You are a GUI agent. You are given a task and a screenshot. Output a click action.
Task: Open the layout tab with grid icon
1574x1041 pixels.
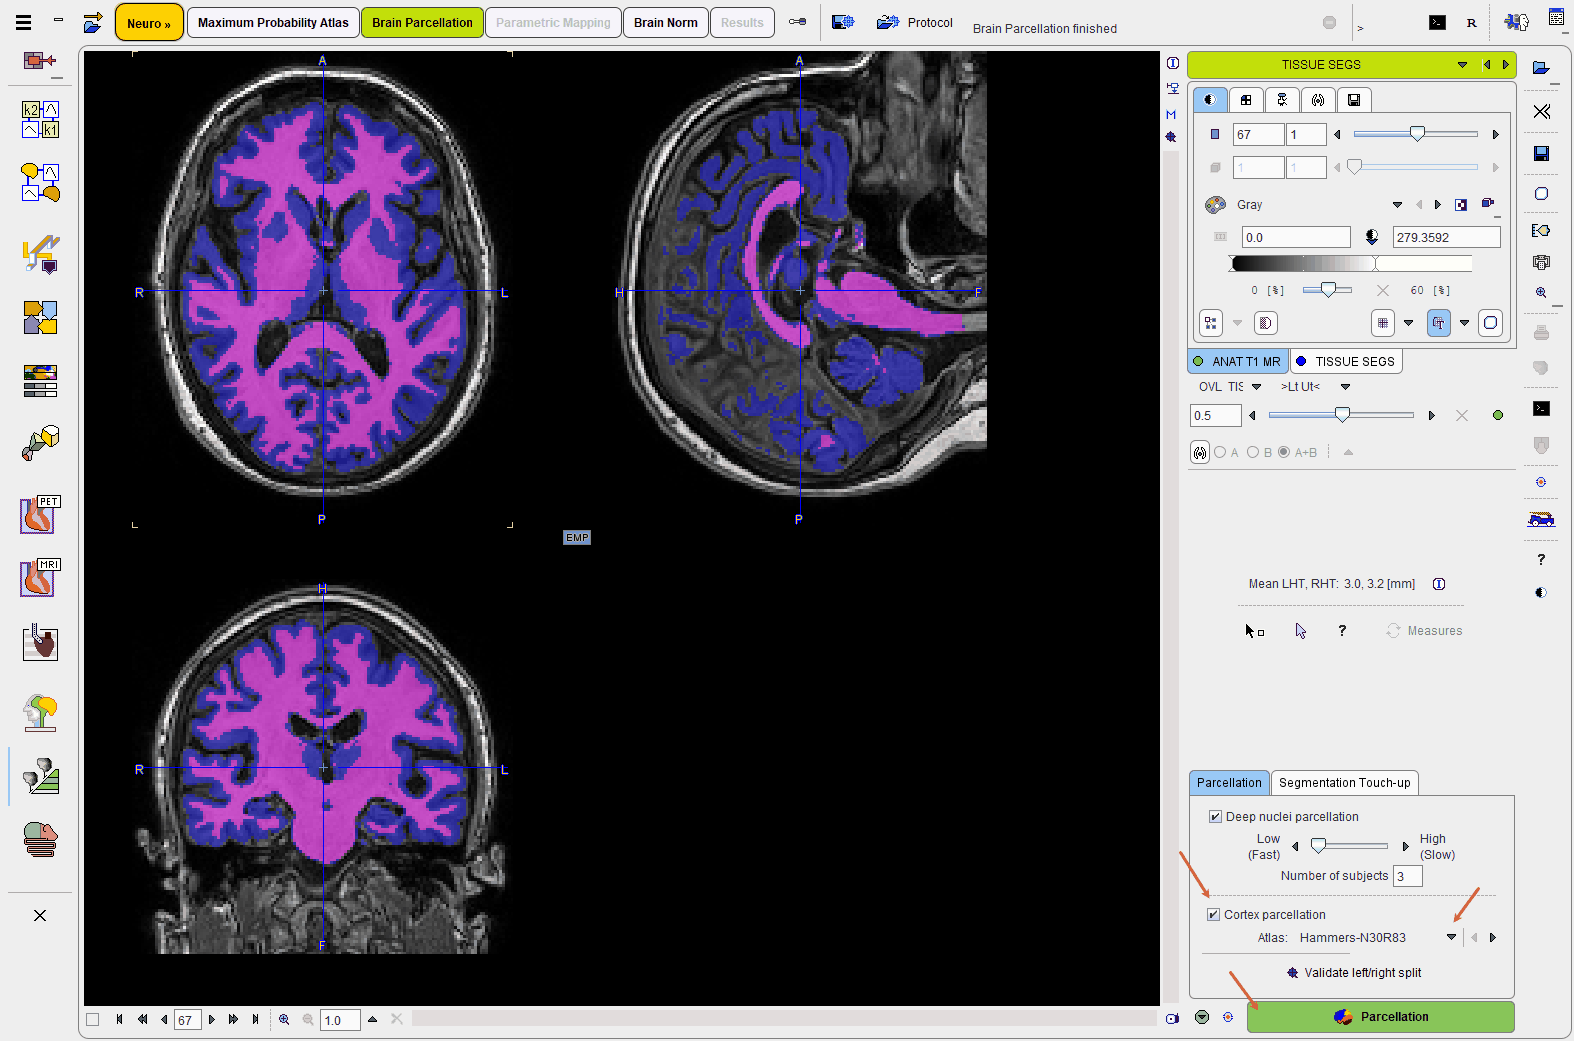click(x=1245, y=99)
